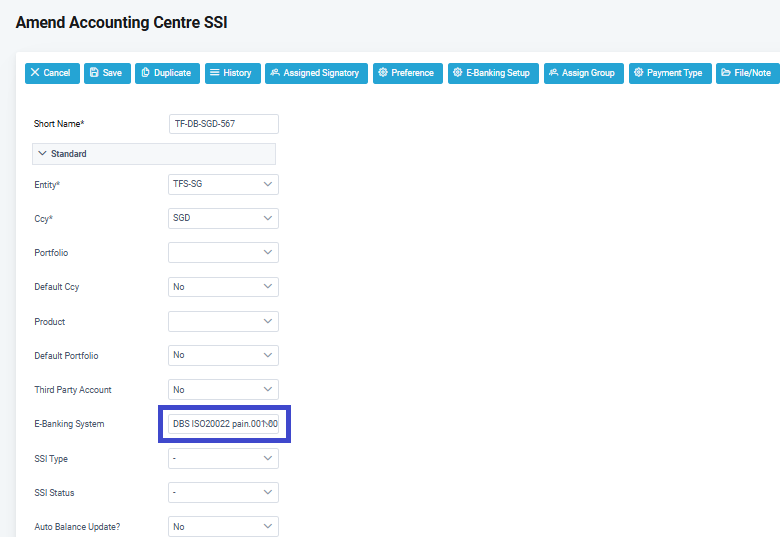Click the Preference gear icon
This screenshot has width=780, height=537.
tap(383, 73)
